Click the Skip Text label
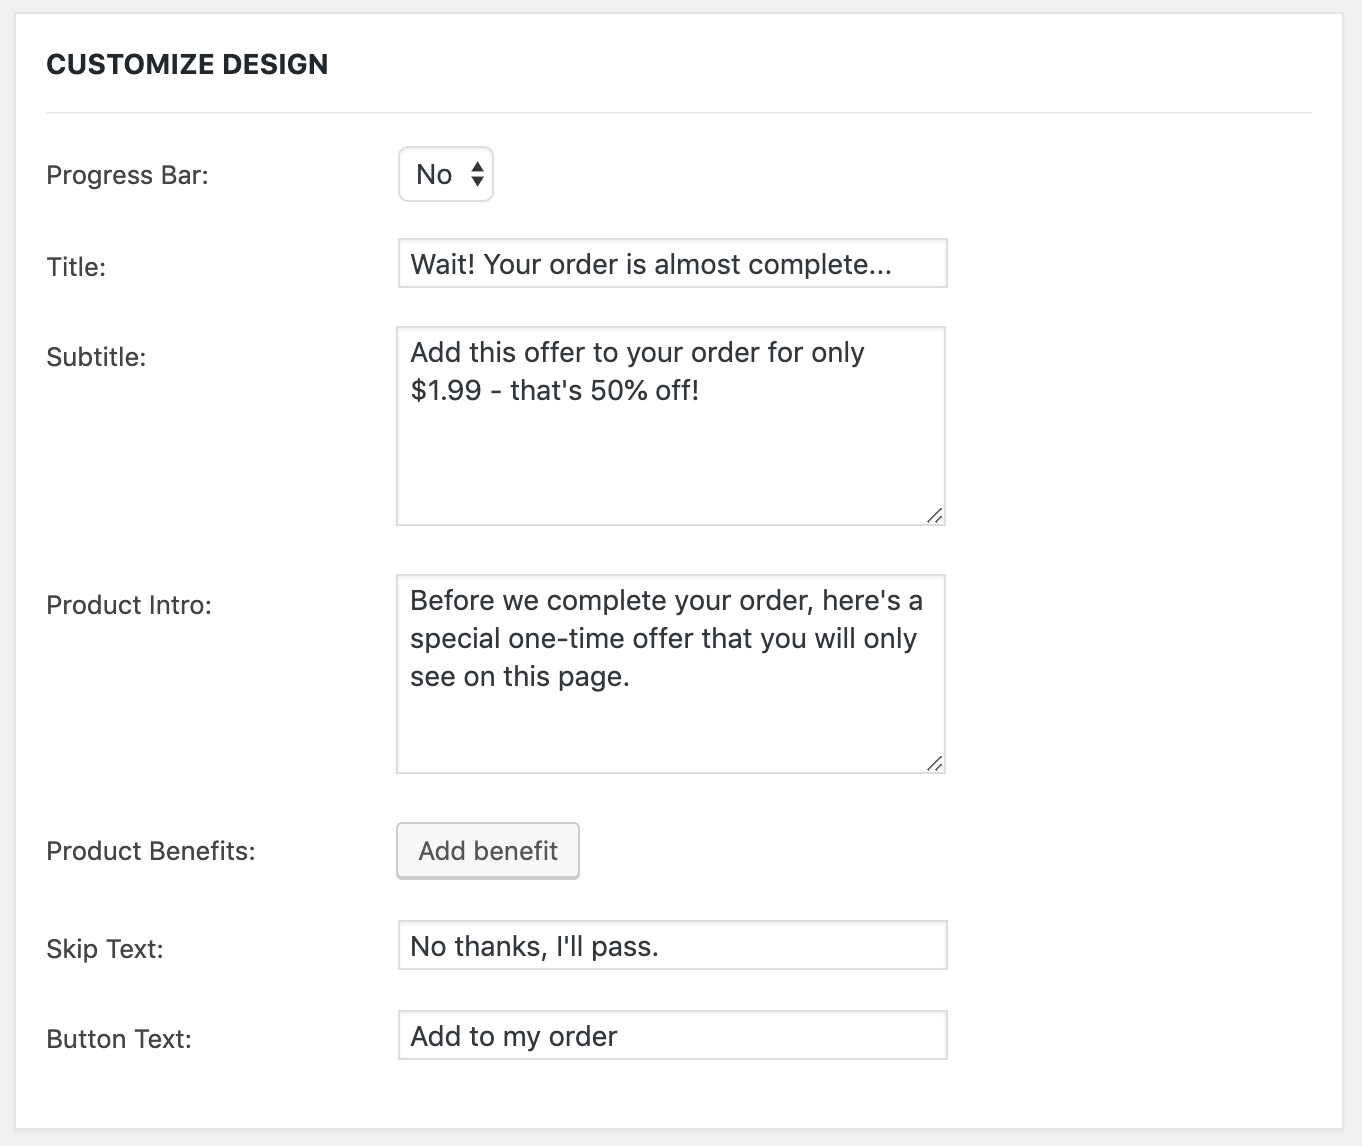Screen dimensions: 1362x1146 [104, 948]
